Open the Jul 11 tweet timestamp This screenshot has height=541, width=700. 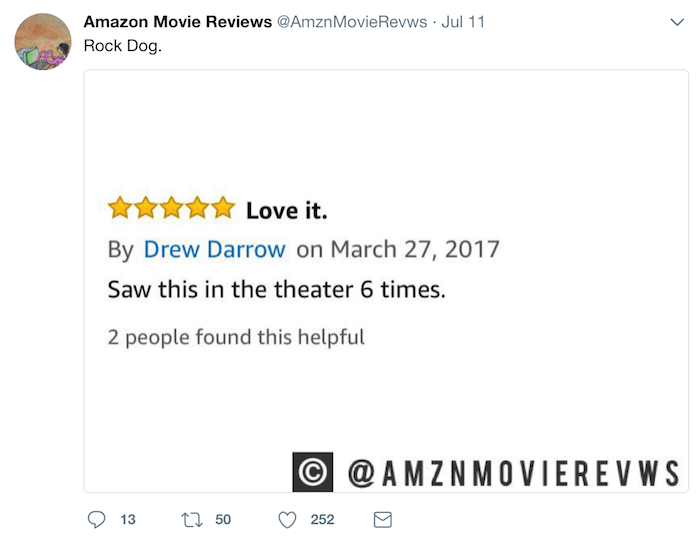(463, 21)
